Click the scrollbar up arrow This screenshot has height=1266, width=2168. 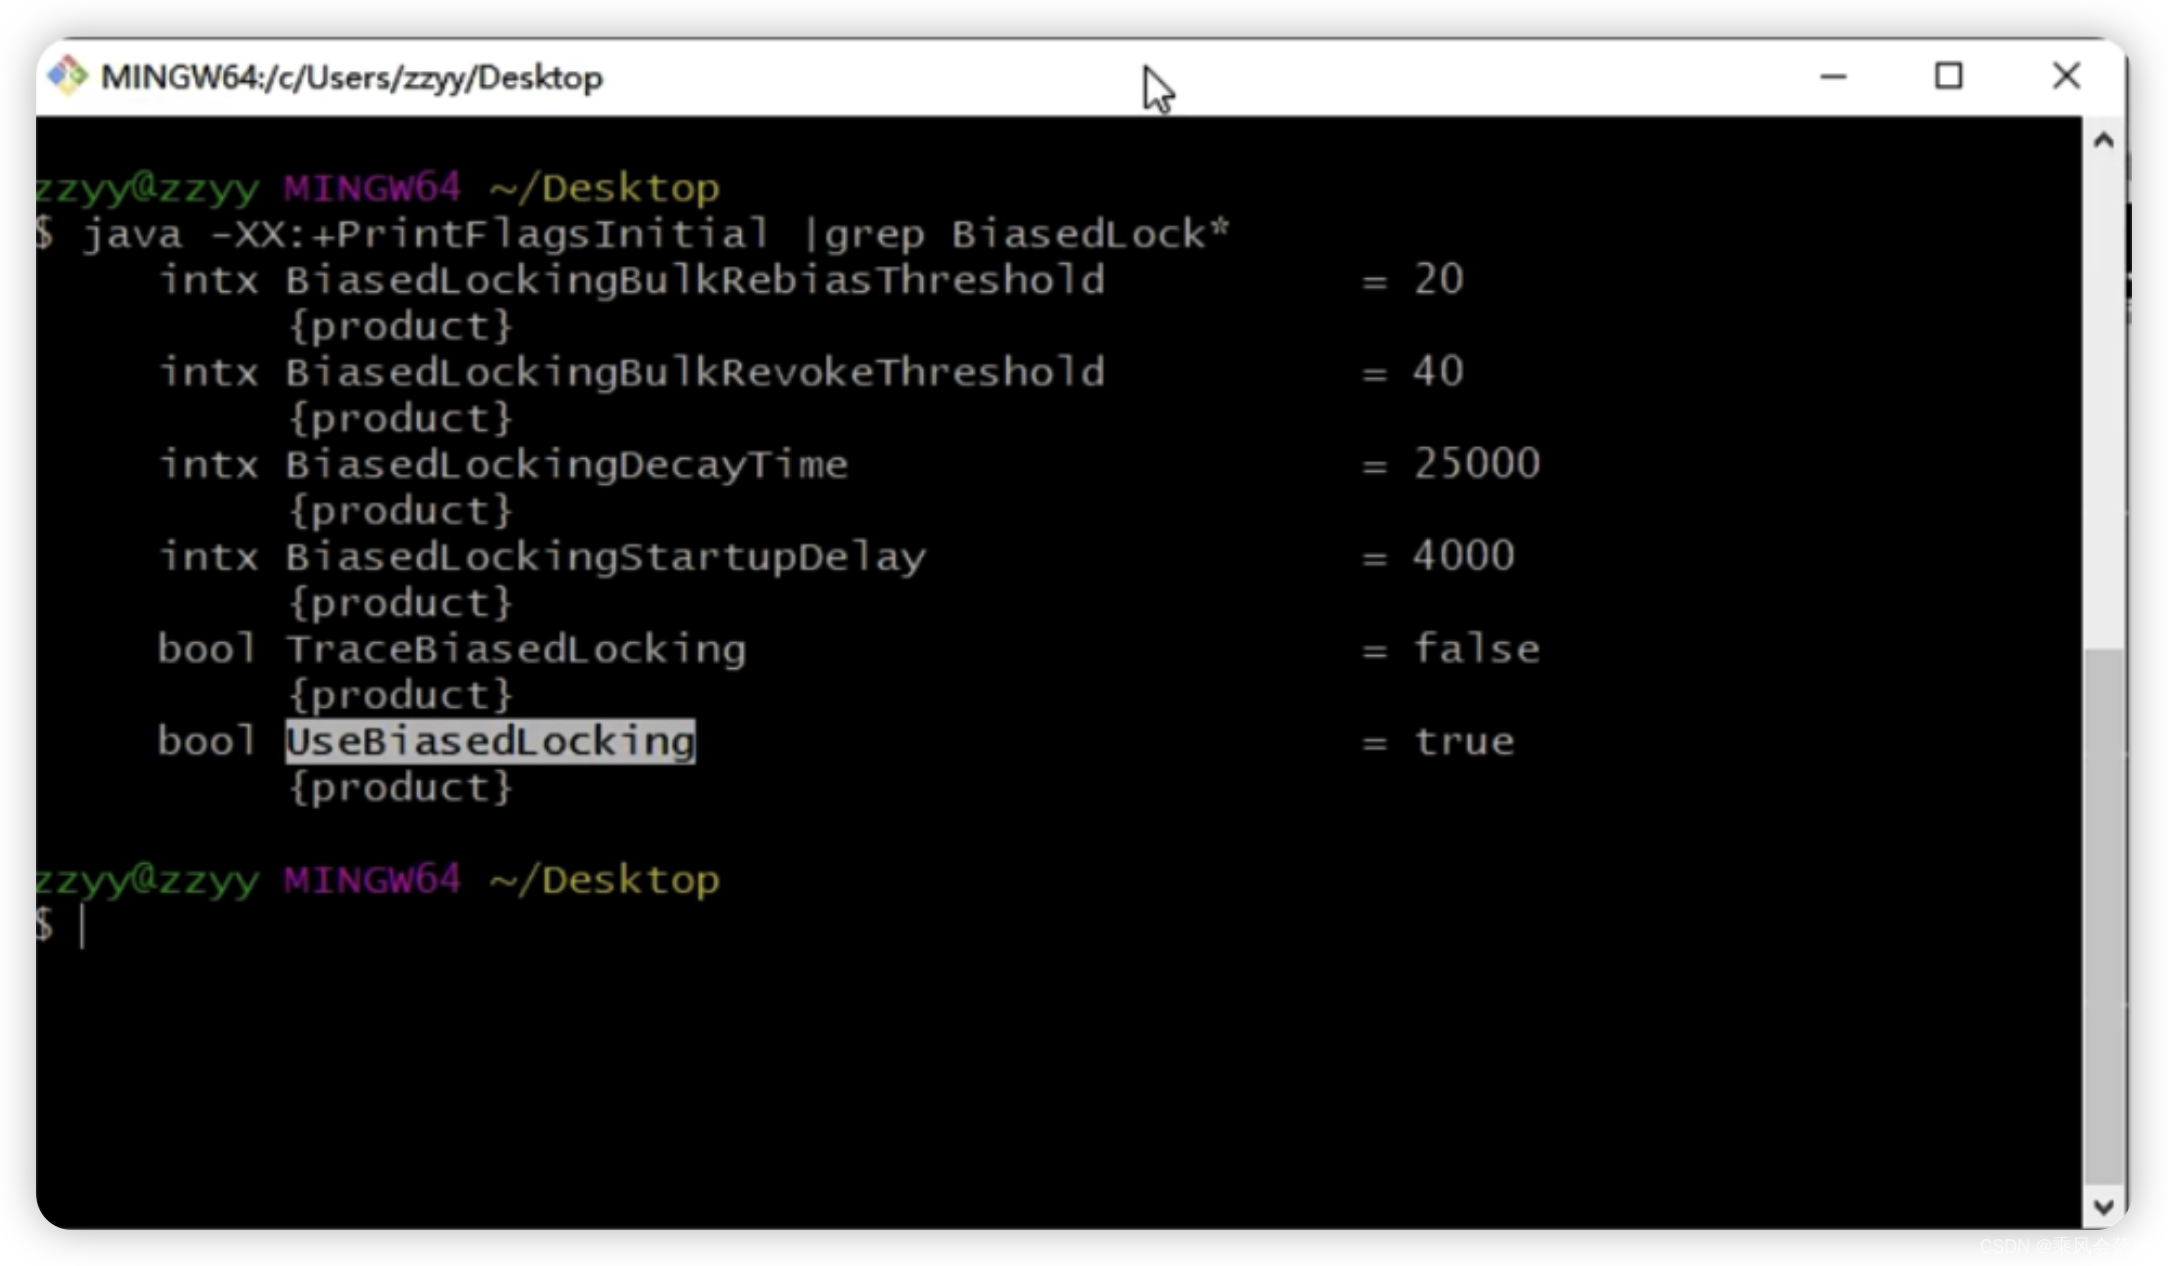pos(2103,140)
